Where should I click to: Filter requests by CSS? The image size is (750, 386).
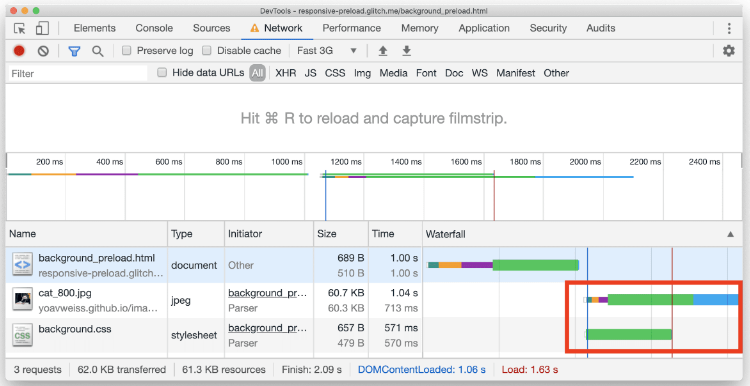point(335,73)
